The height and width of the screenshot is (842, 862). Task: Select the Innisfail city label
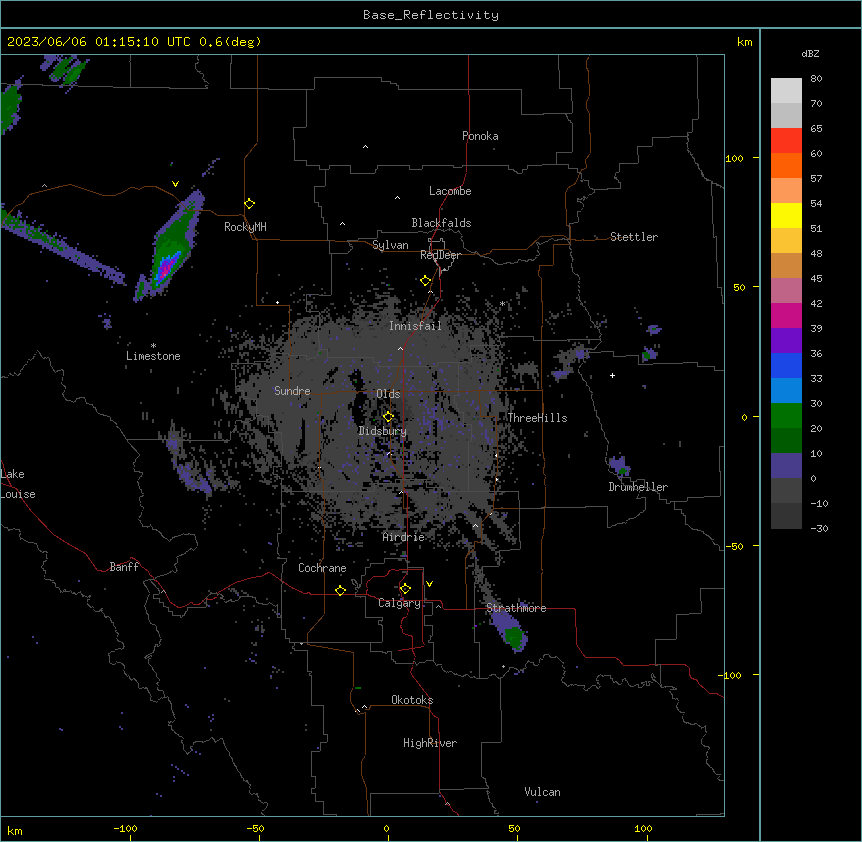click(415, 326)
